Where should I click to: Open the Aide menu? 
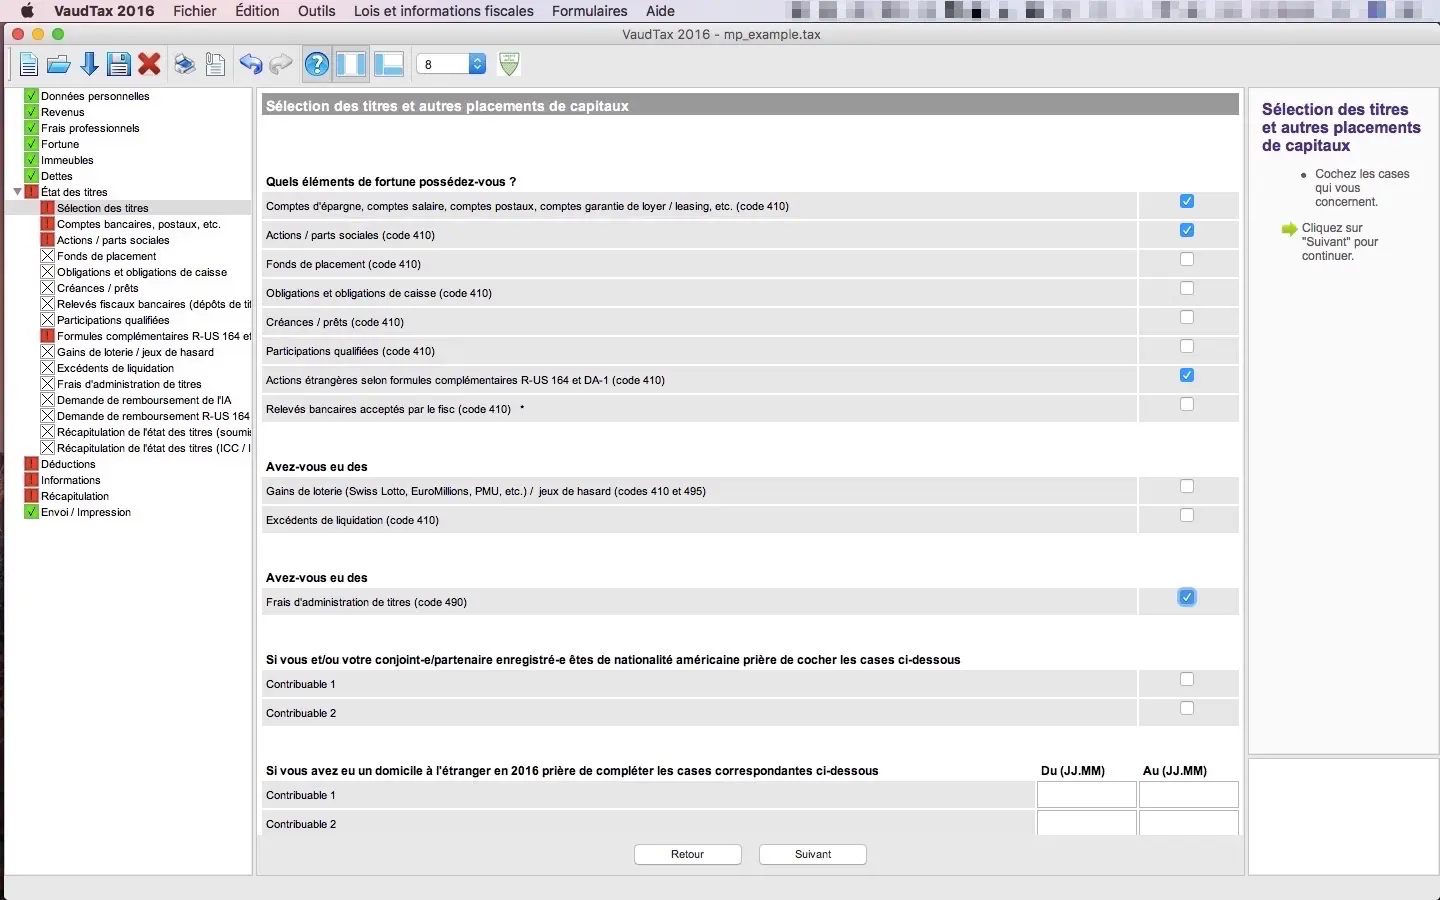(x=660, y=11)
